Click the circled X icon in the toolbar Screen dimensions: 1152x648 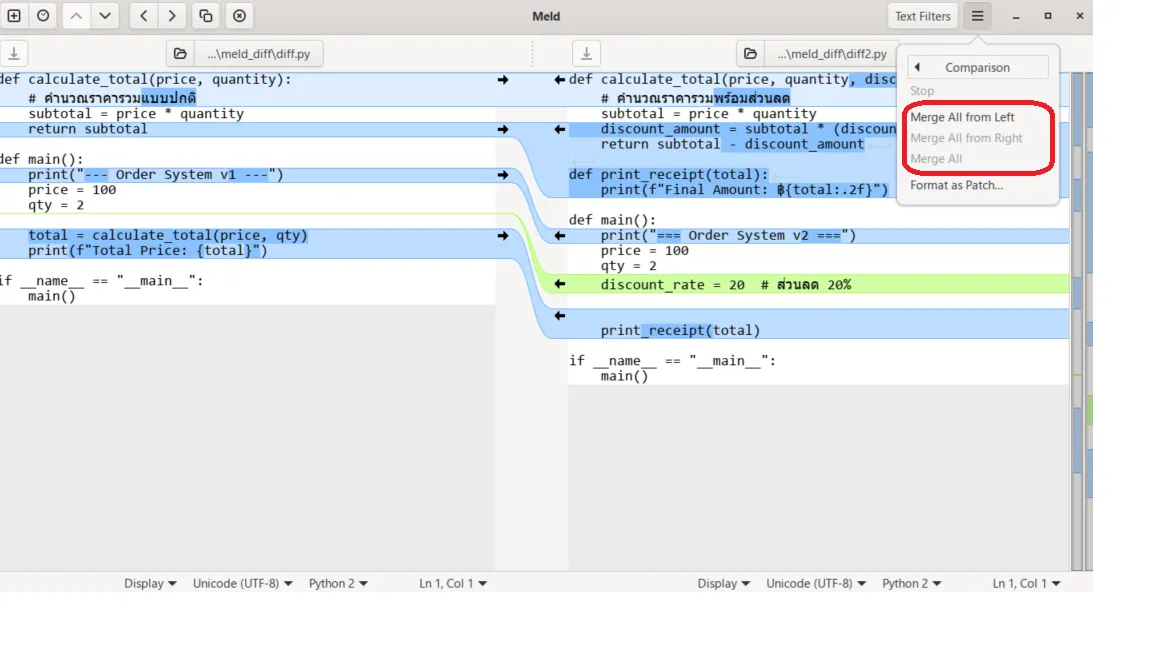coord(240,15)
